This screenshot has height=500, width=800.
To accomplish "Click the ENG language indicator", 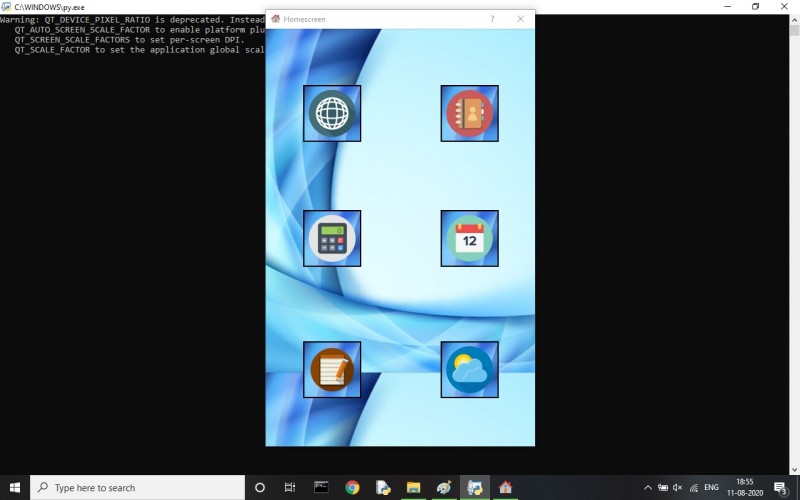I will 711,488.
